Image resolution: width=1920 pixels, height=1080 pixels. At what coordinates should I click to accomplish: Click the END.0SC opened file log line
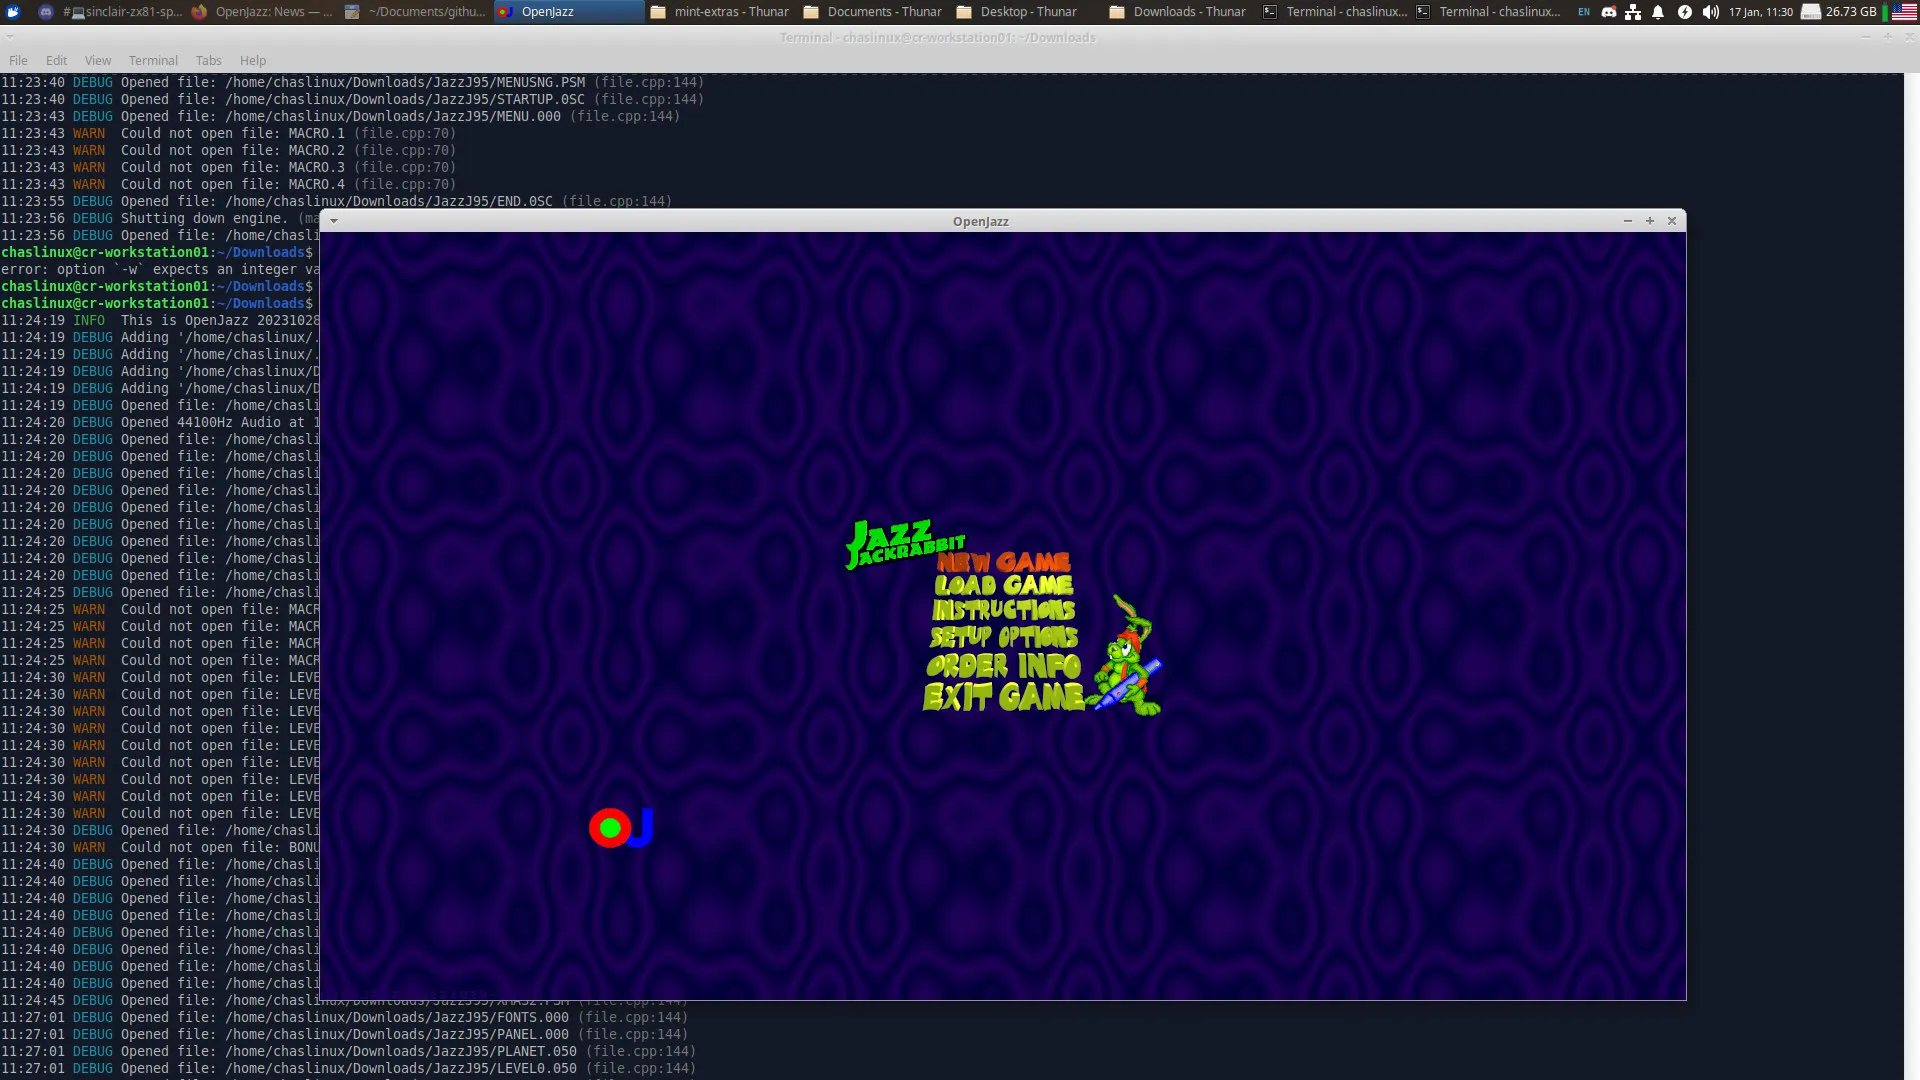pyautogui.click(x=336, y=201)
